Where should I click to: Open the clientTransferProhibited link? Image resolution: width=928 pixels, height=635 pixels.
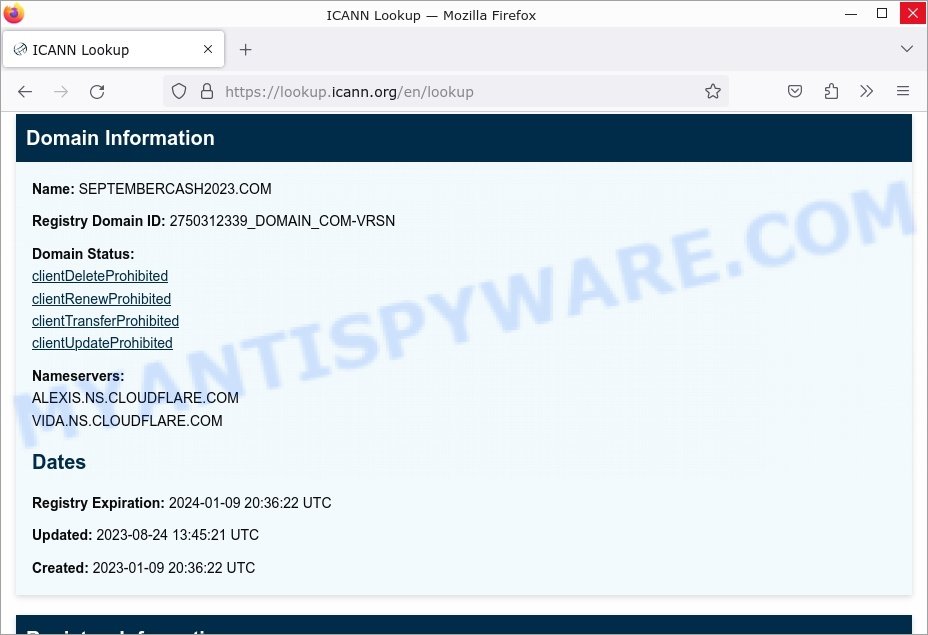(x=105, y=321)
